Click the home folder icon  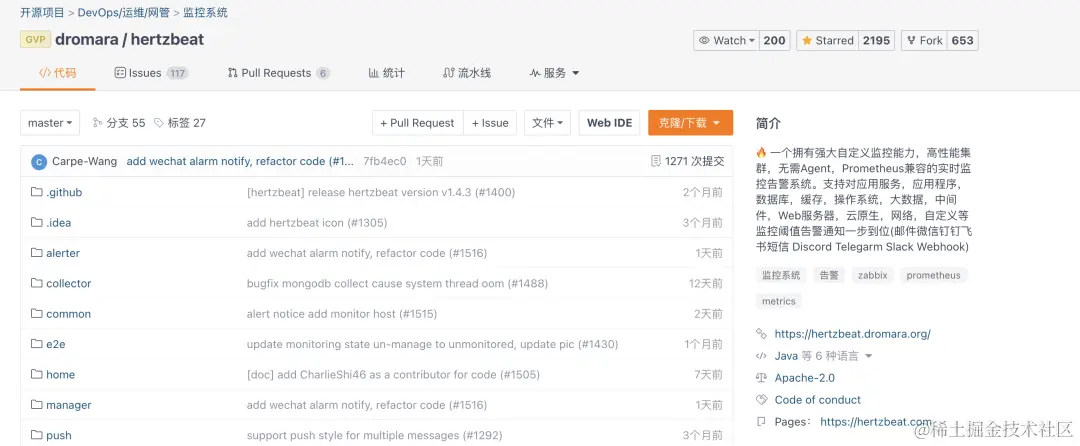(37, 374)
